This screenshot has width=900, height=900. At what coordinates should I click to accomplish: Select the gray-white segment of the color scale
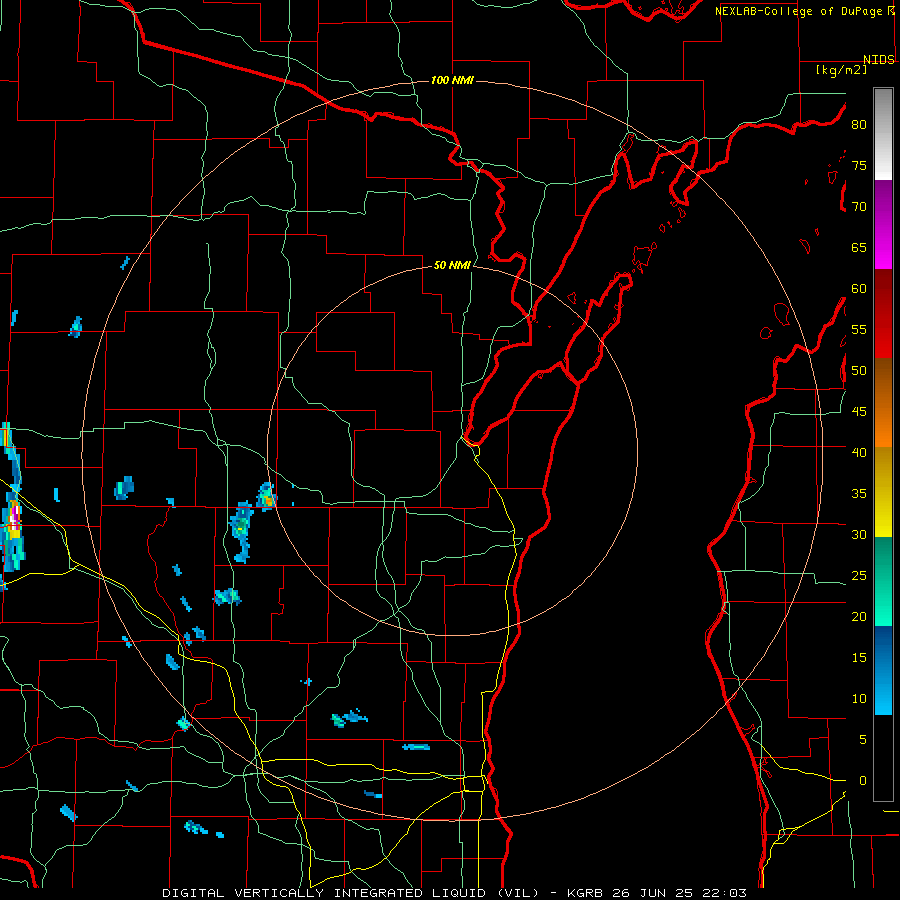883,134
